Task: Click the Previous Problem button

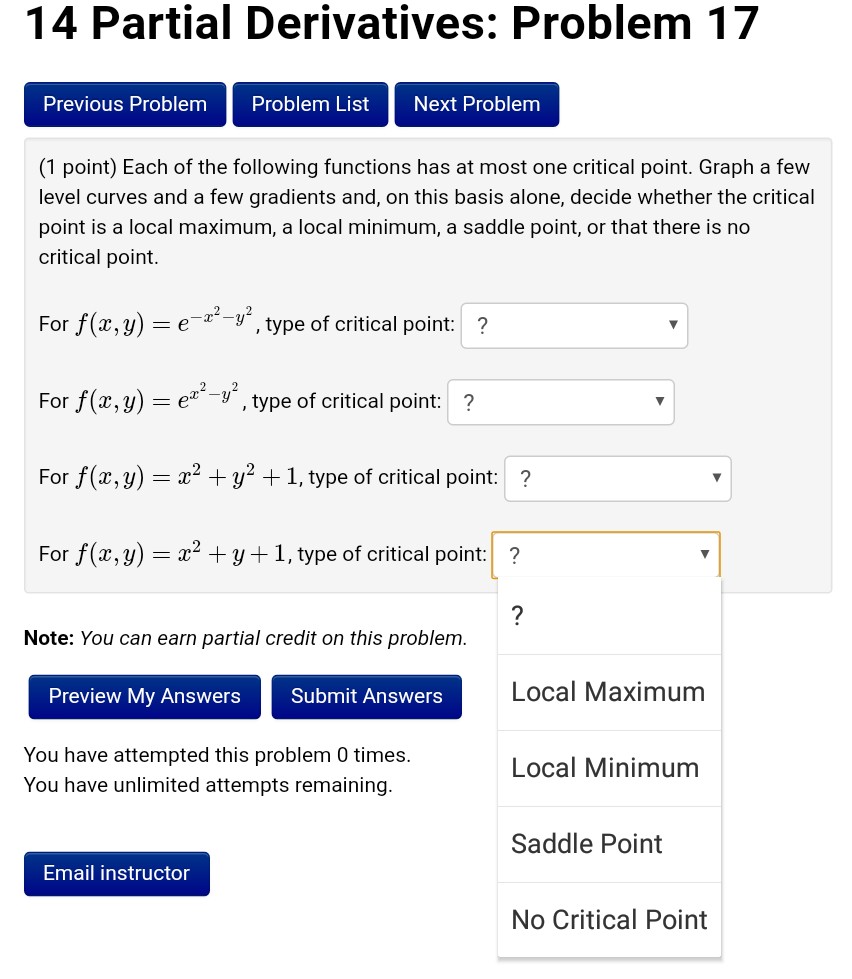Action: tap(124, 104)
